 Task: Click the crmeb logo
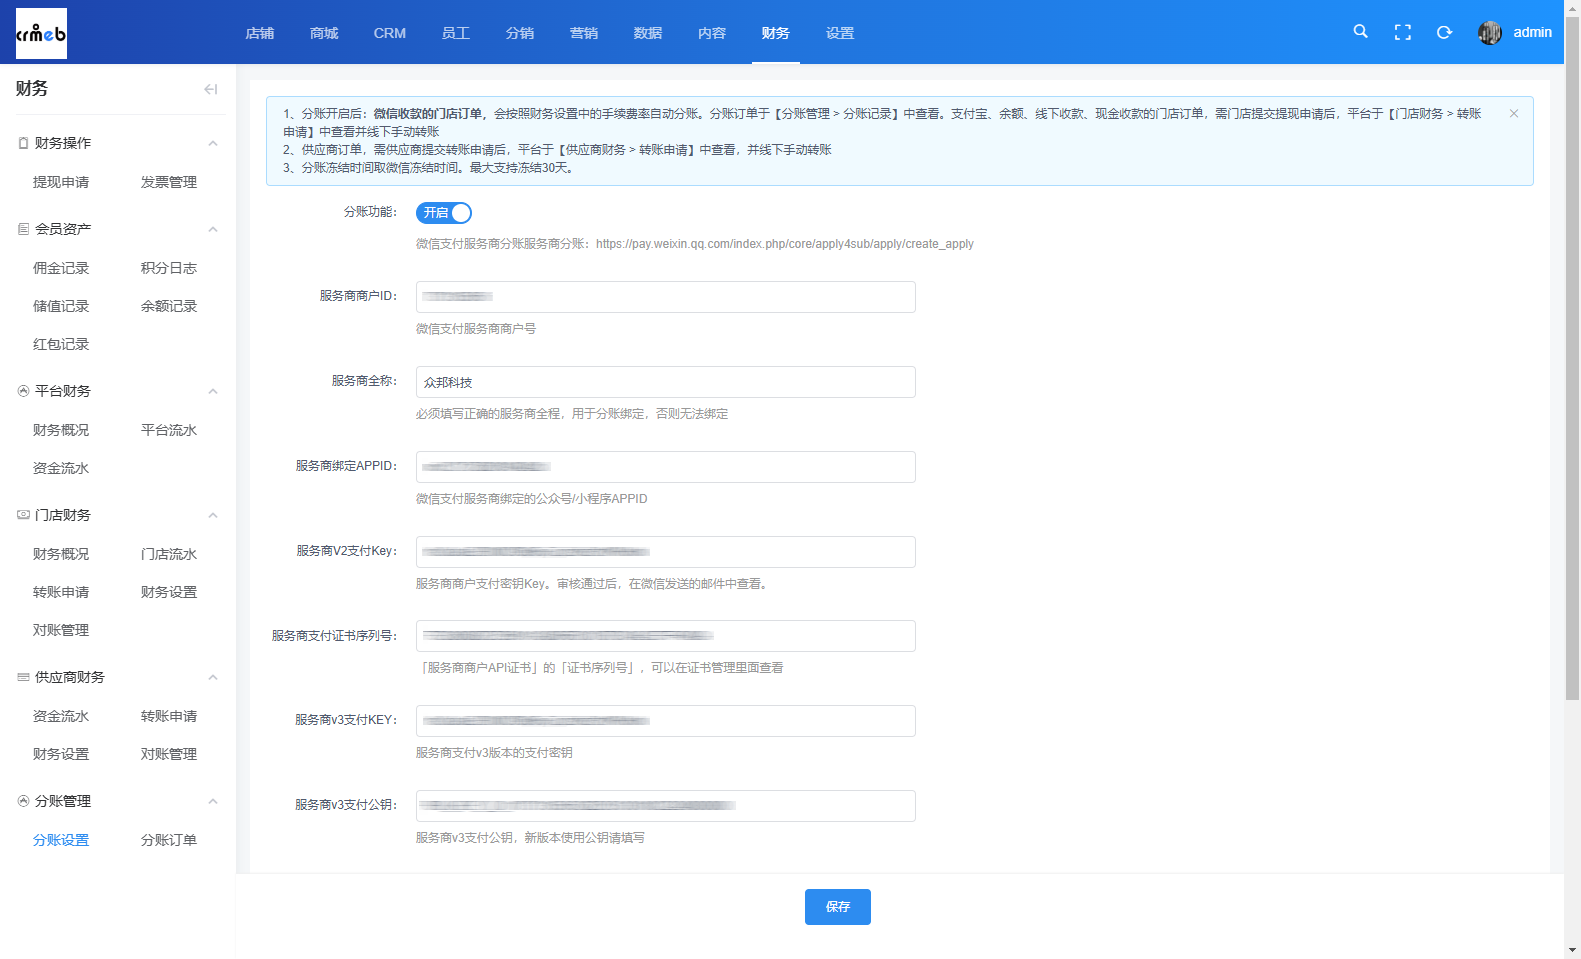(41, 33)
